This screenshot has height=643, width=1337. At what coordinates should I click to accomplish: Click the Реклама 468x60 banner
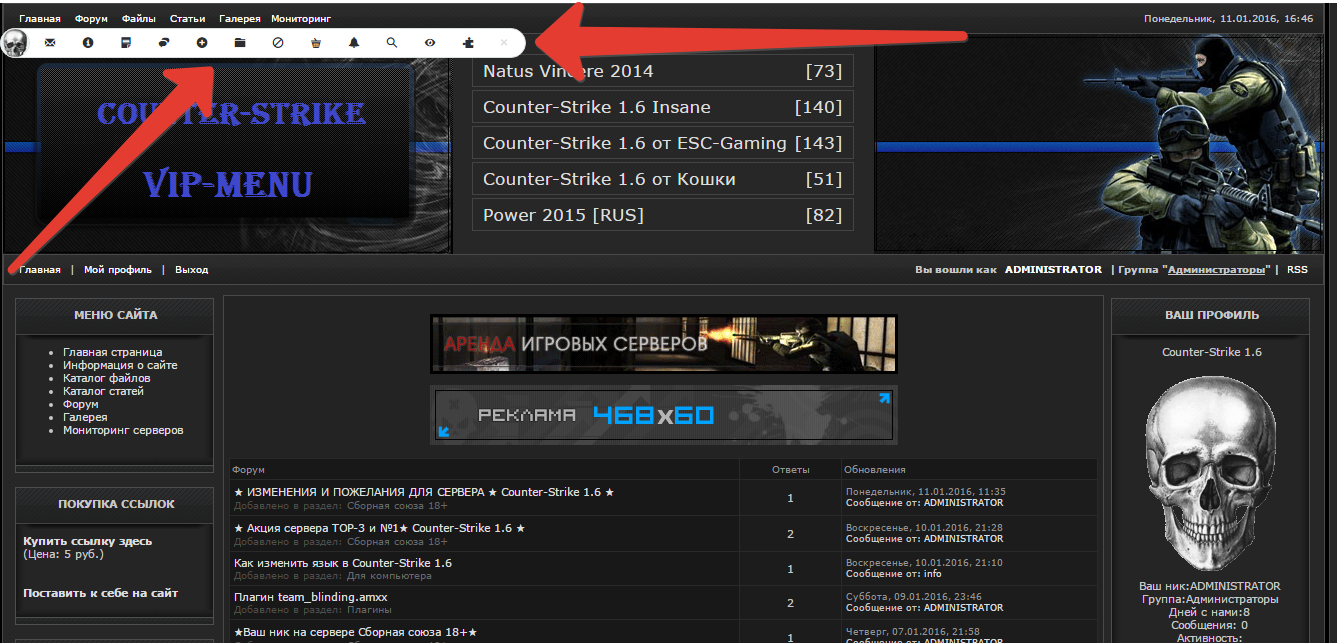click(663, 415)
